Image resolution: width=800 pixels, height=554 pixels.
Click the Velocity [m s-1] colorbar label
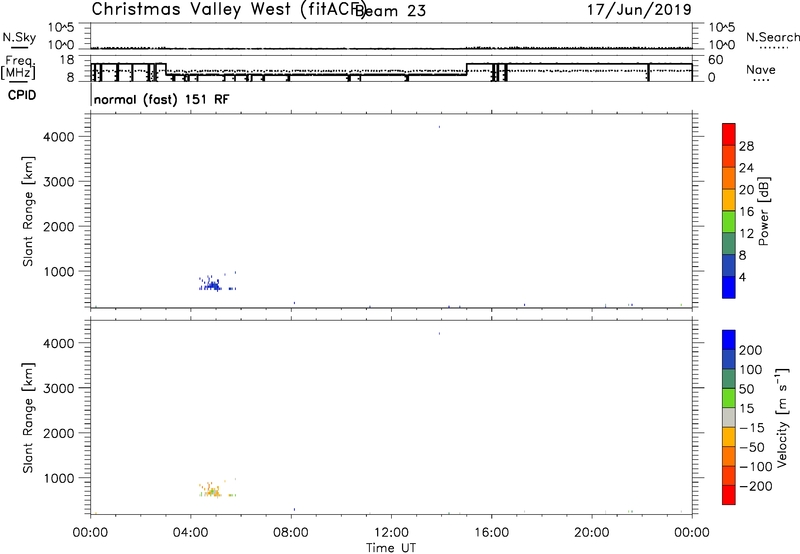point(782,417)
